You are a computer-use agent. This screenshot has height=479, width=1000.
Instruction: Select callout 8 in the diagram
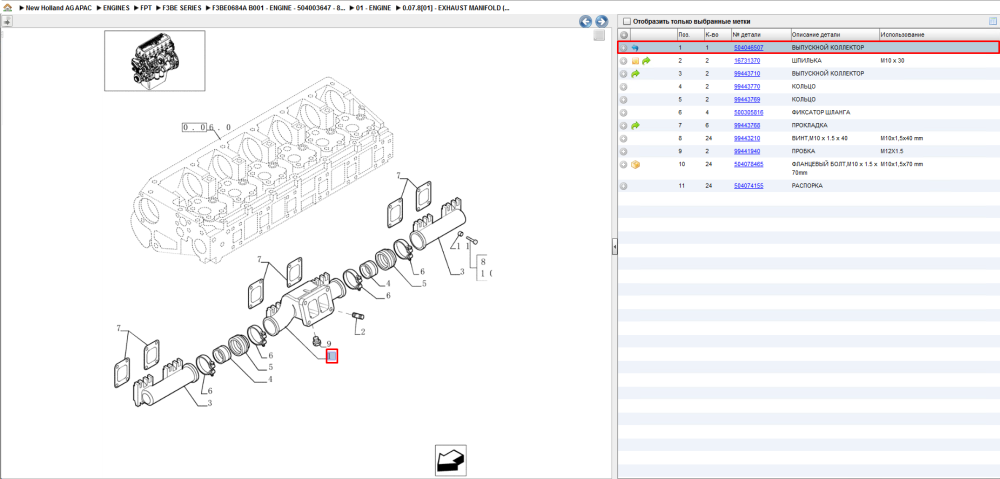(483, 261)
